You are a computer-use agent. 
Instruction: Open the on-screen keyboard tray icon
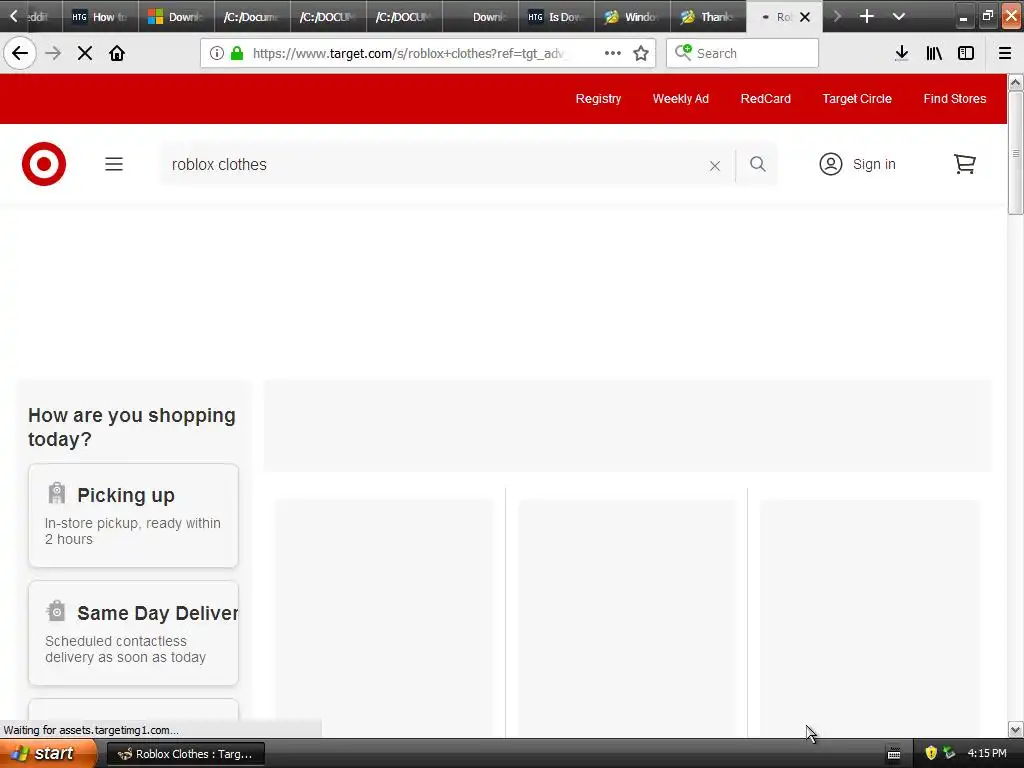[x=894, y=754]
